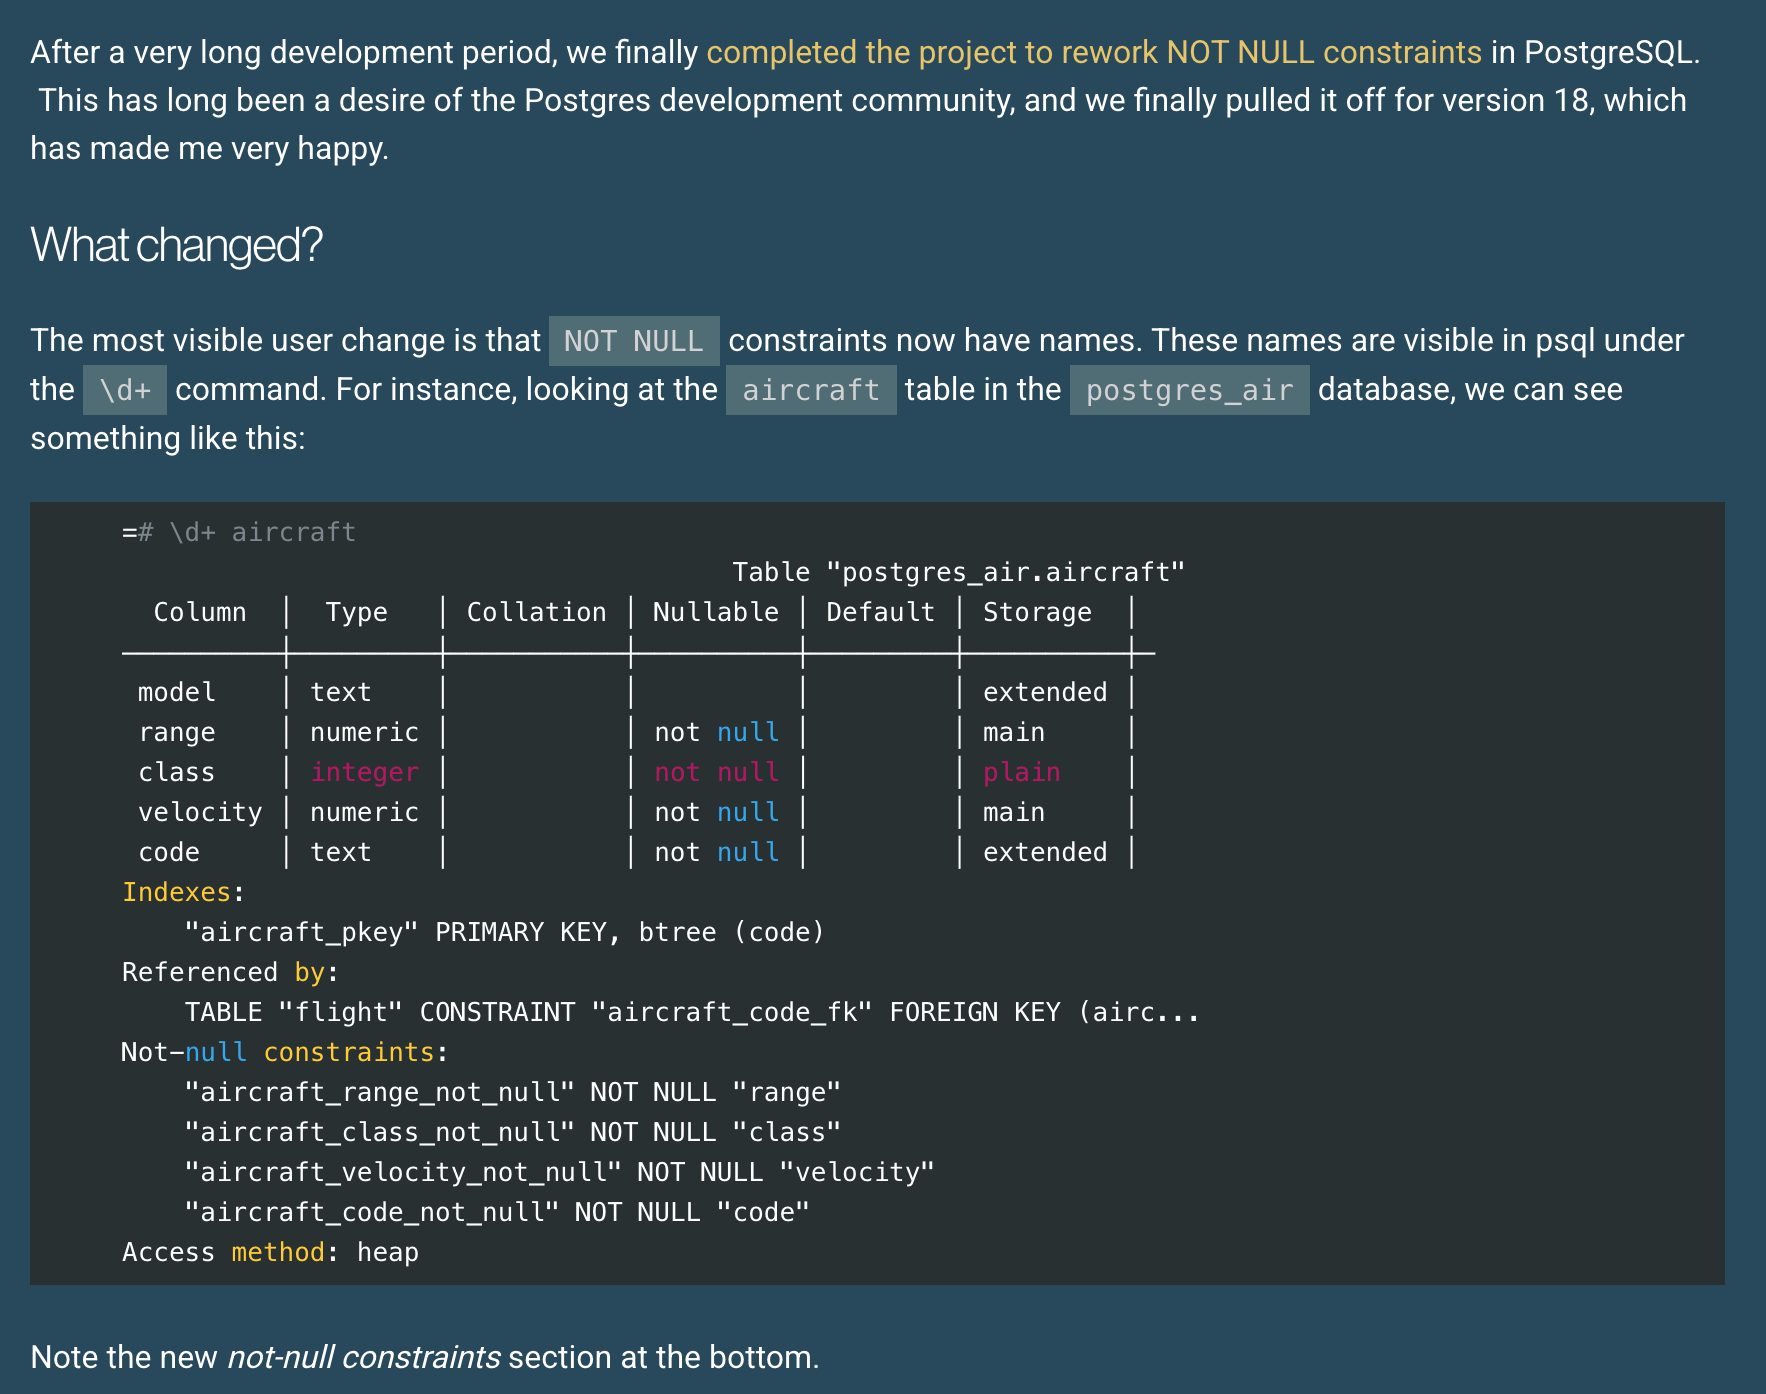1766x1394 pixels.
Task: Click the 'Type' column header
Action: (x=357, y=612)
